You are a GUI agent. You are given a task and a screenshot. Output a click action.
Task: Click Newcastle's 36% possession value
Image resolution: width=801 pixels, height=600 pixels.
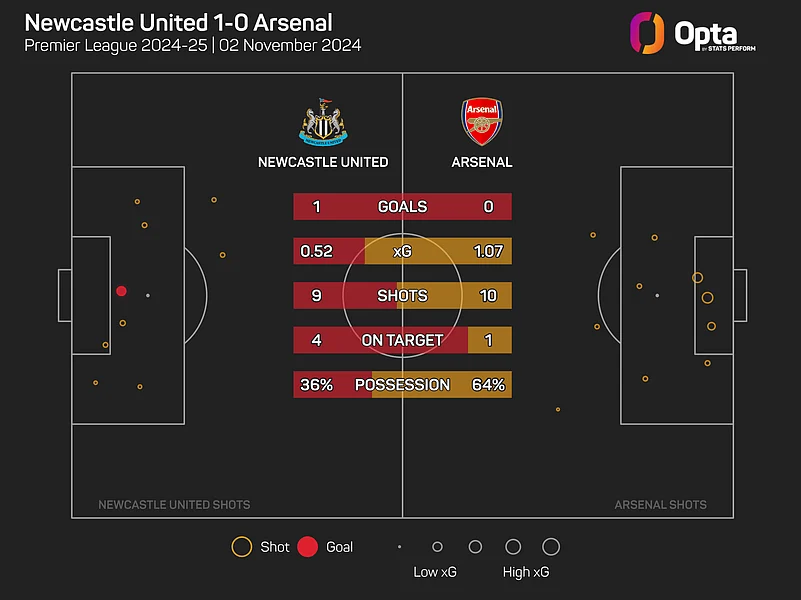tap(316, 385)
